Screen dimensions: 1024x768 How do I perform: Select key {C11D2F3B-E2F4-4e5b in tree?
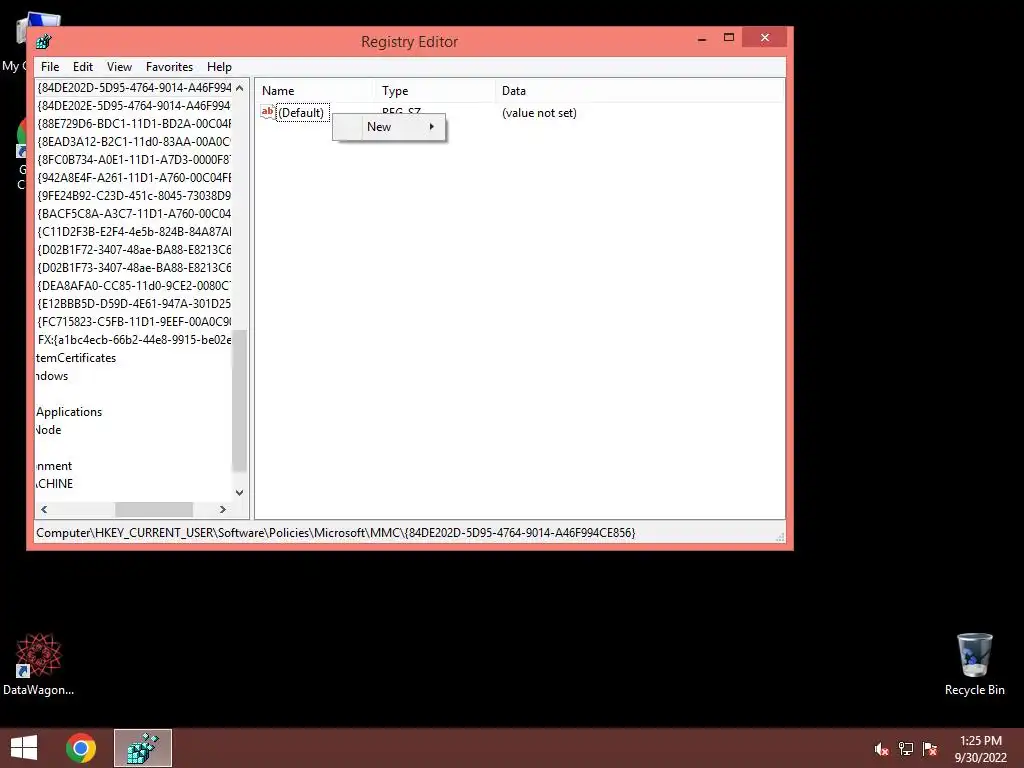pos(134,232)
